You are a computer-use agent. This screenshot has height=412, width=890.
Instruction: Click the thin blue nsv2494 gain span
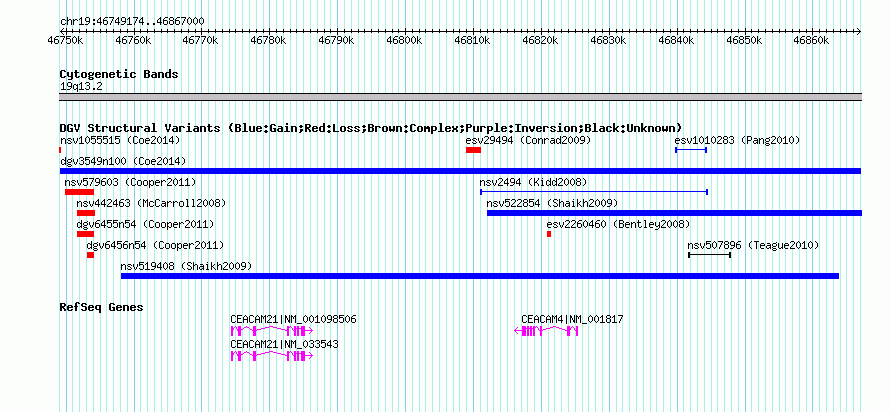(x=594, y=192)
